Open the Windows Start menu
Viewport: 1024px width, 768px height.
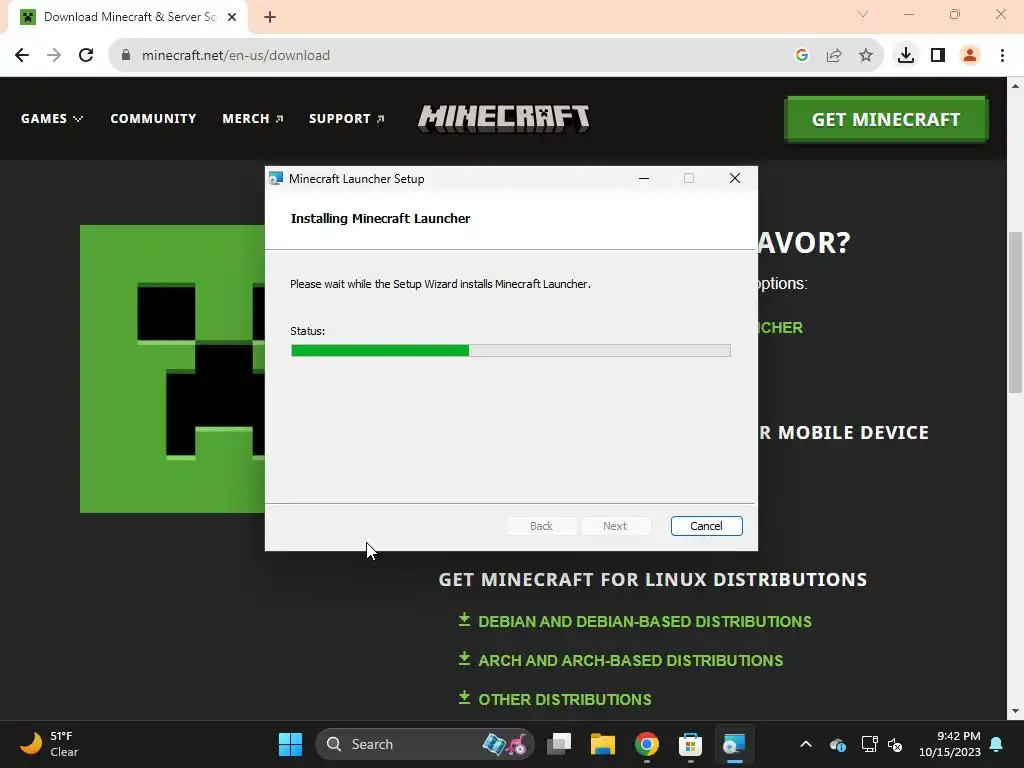[291, 744]
